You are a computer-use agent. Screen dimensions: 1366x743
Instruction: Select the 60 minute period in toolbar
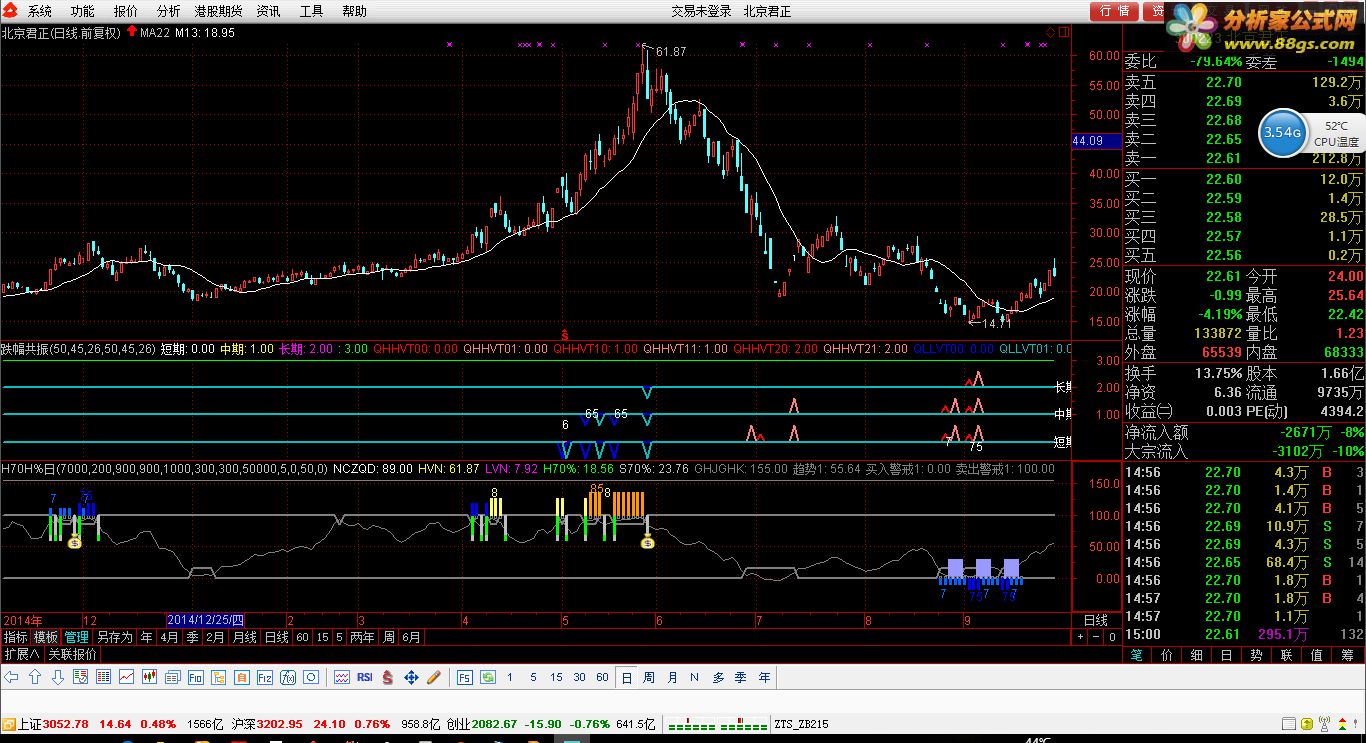point(602,677)
